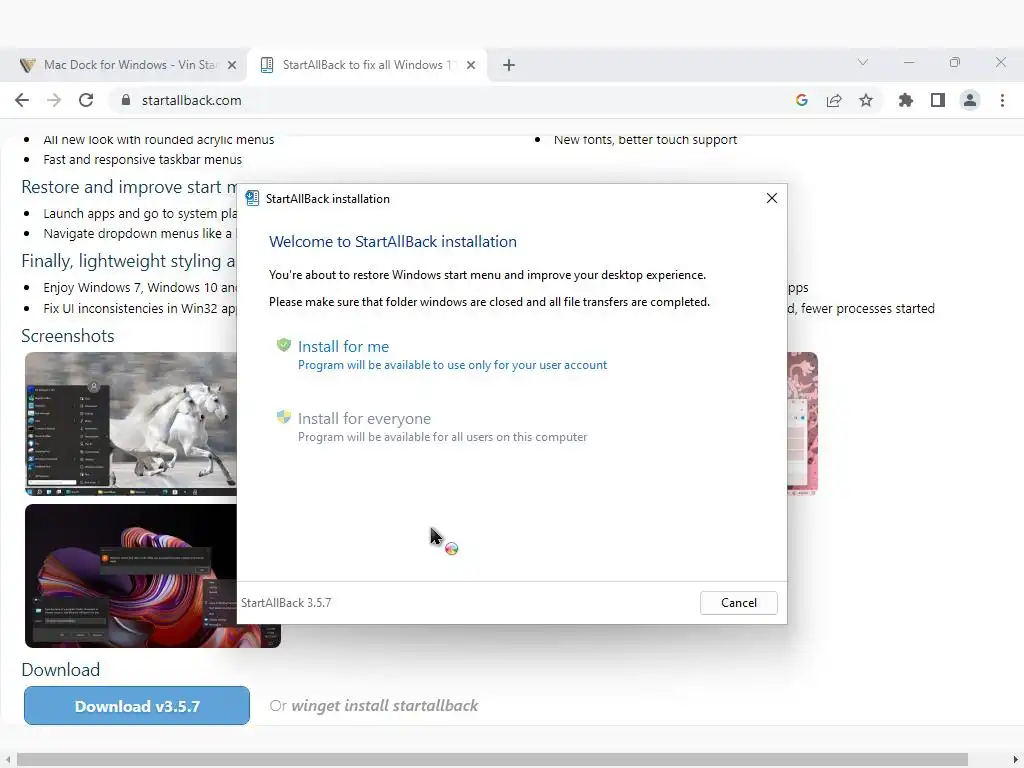Open the tab search chevron
The height and width of the screenshot is (768, 1024).
click(863, 62)
